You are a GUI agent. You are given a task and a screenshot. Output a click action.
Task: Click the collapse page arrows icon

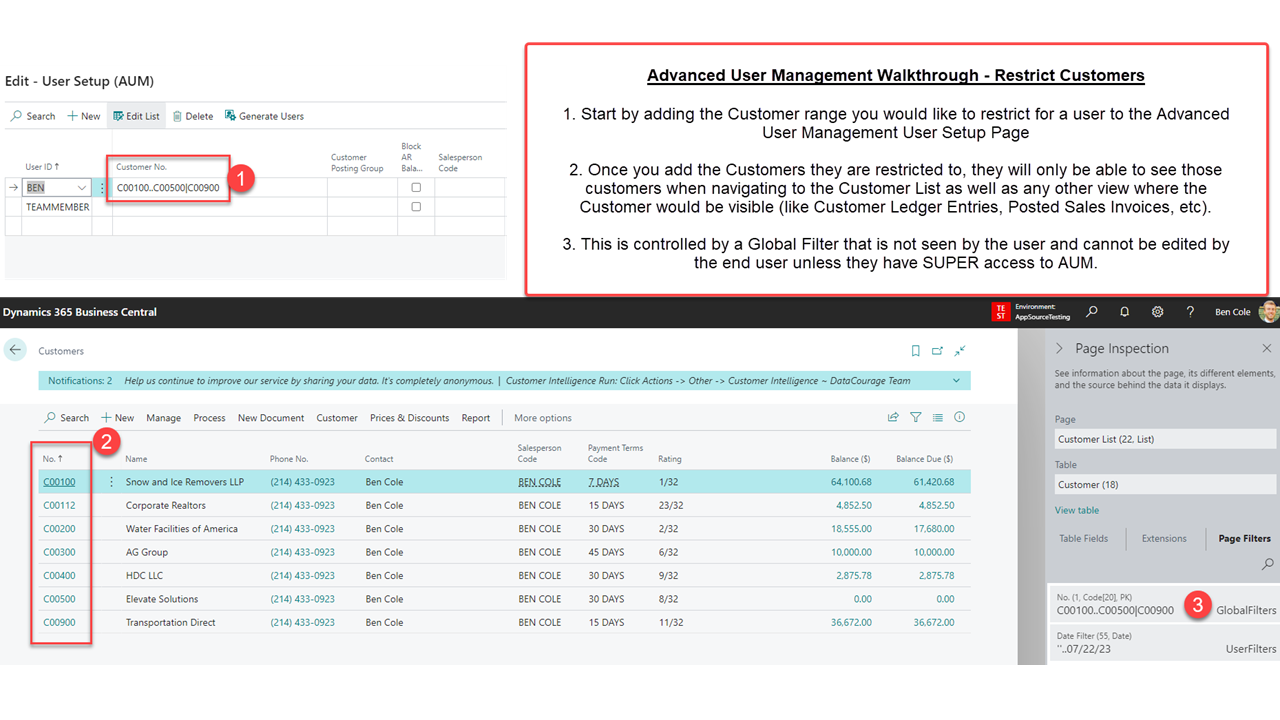(960, 351)
